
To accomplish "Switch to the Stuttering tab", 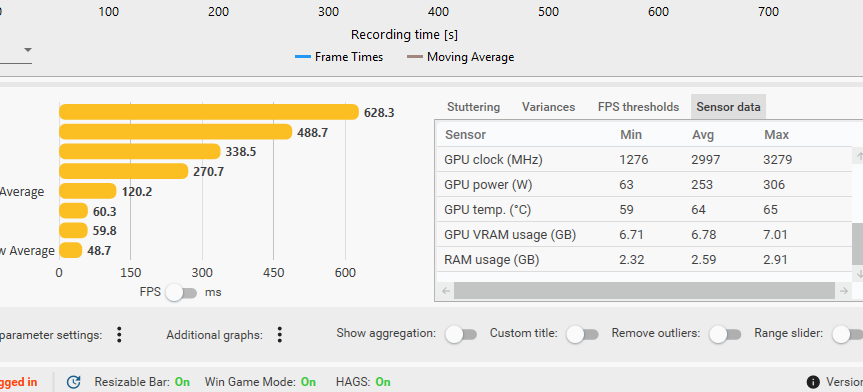I will [x=473, y=107].
